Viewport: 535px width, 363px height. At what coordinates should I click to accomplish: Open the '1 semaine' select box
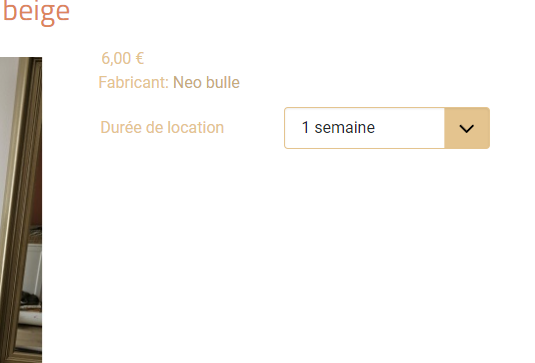click(387, 128)
